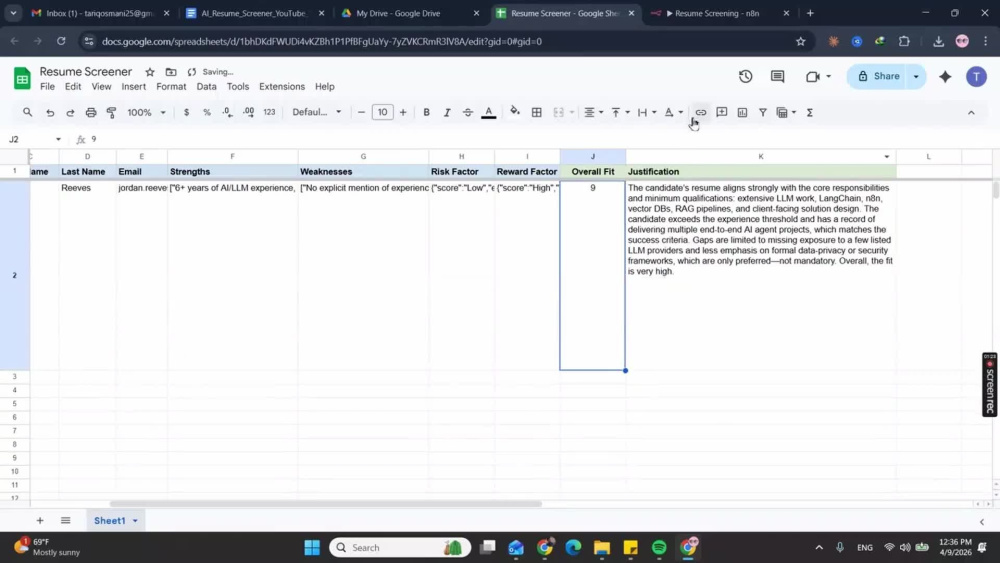
Task: Open the 123 more formats menu
Action: pyautogui.click(x=269, y=112)
